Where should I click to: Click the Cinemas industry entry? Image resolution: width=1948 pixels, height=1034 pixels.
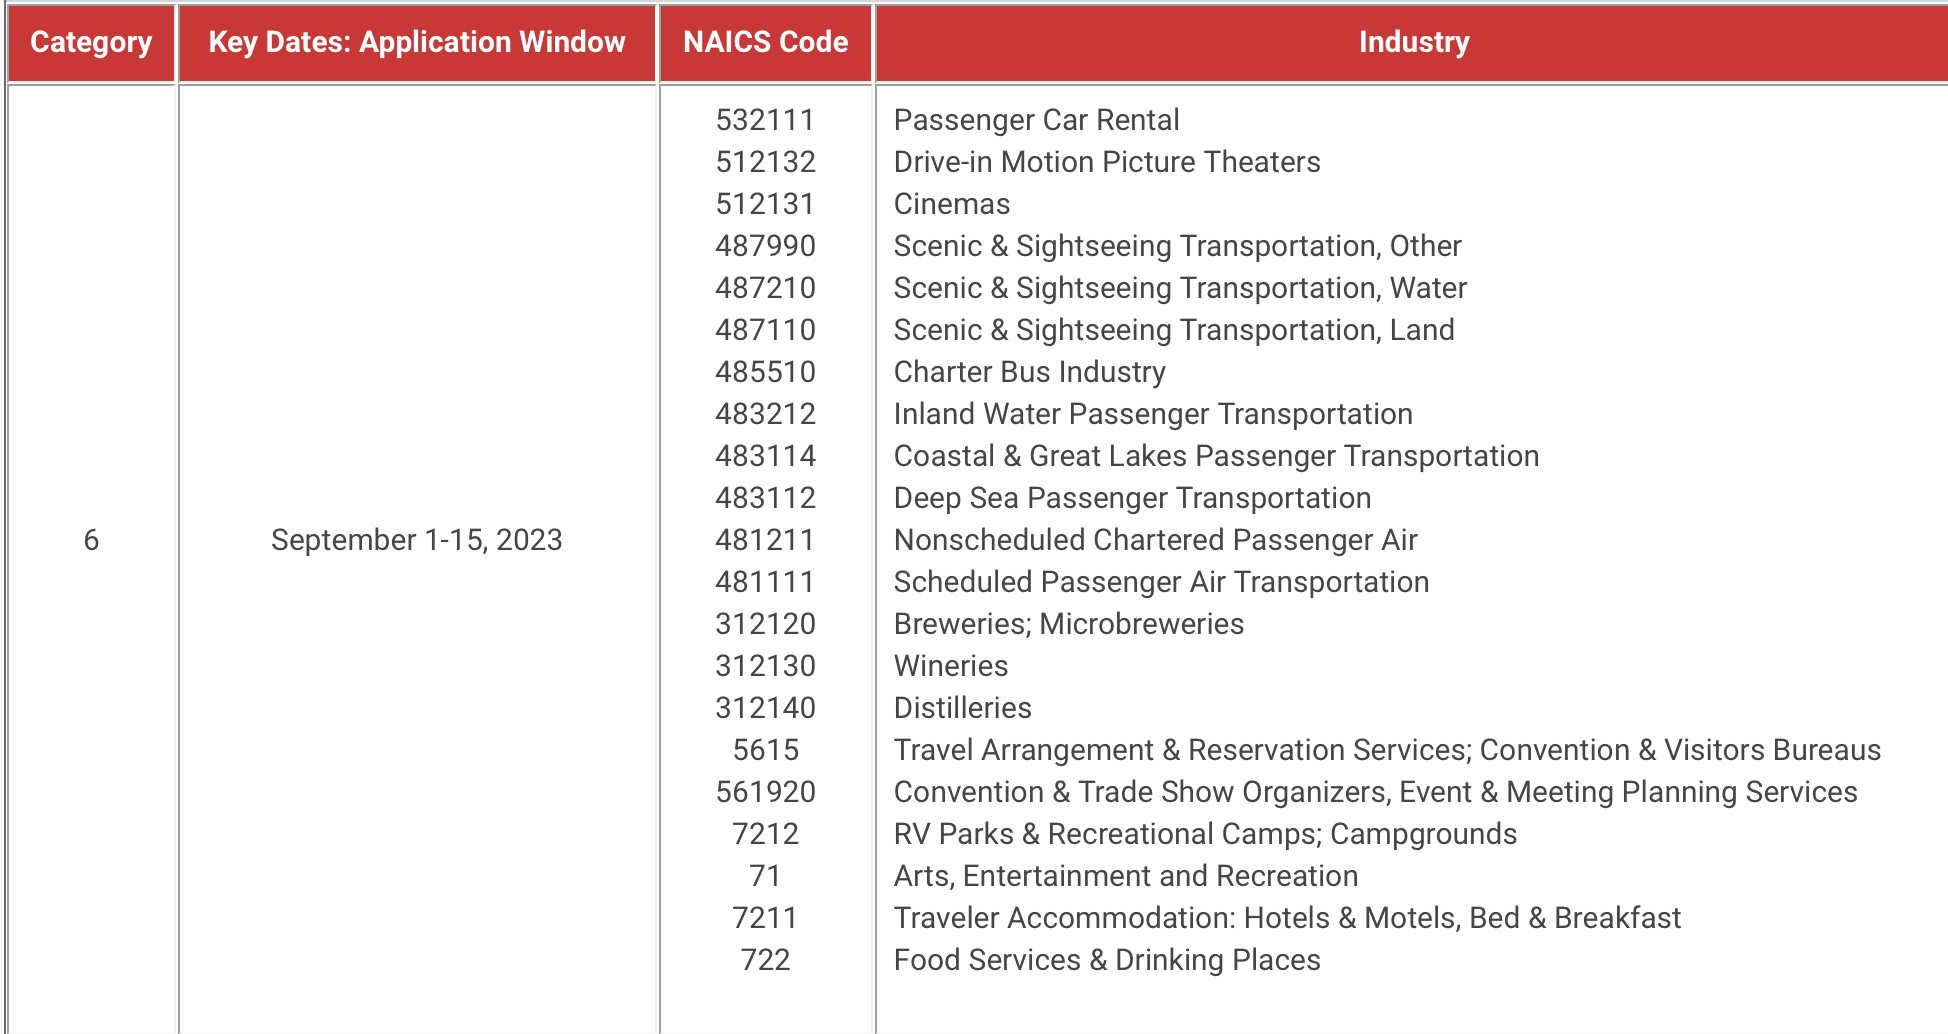(951, 204)
